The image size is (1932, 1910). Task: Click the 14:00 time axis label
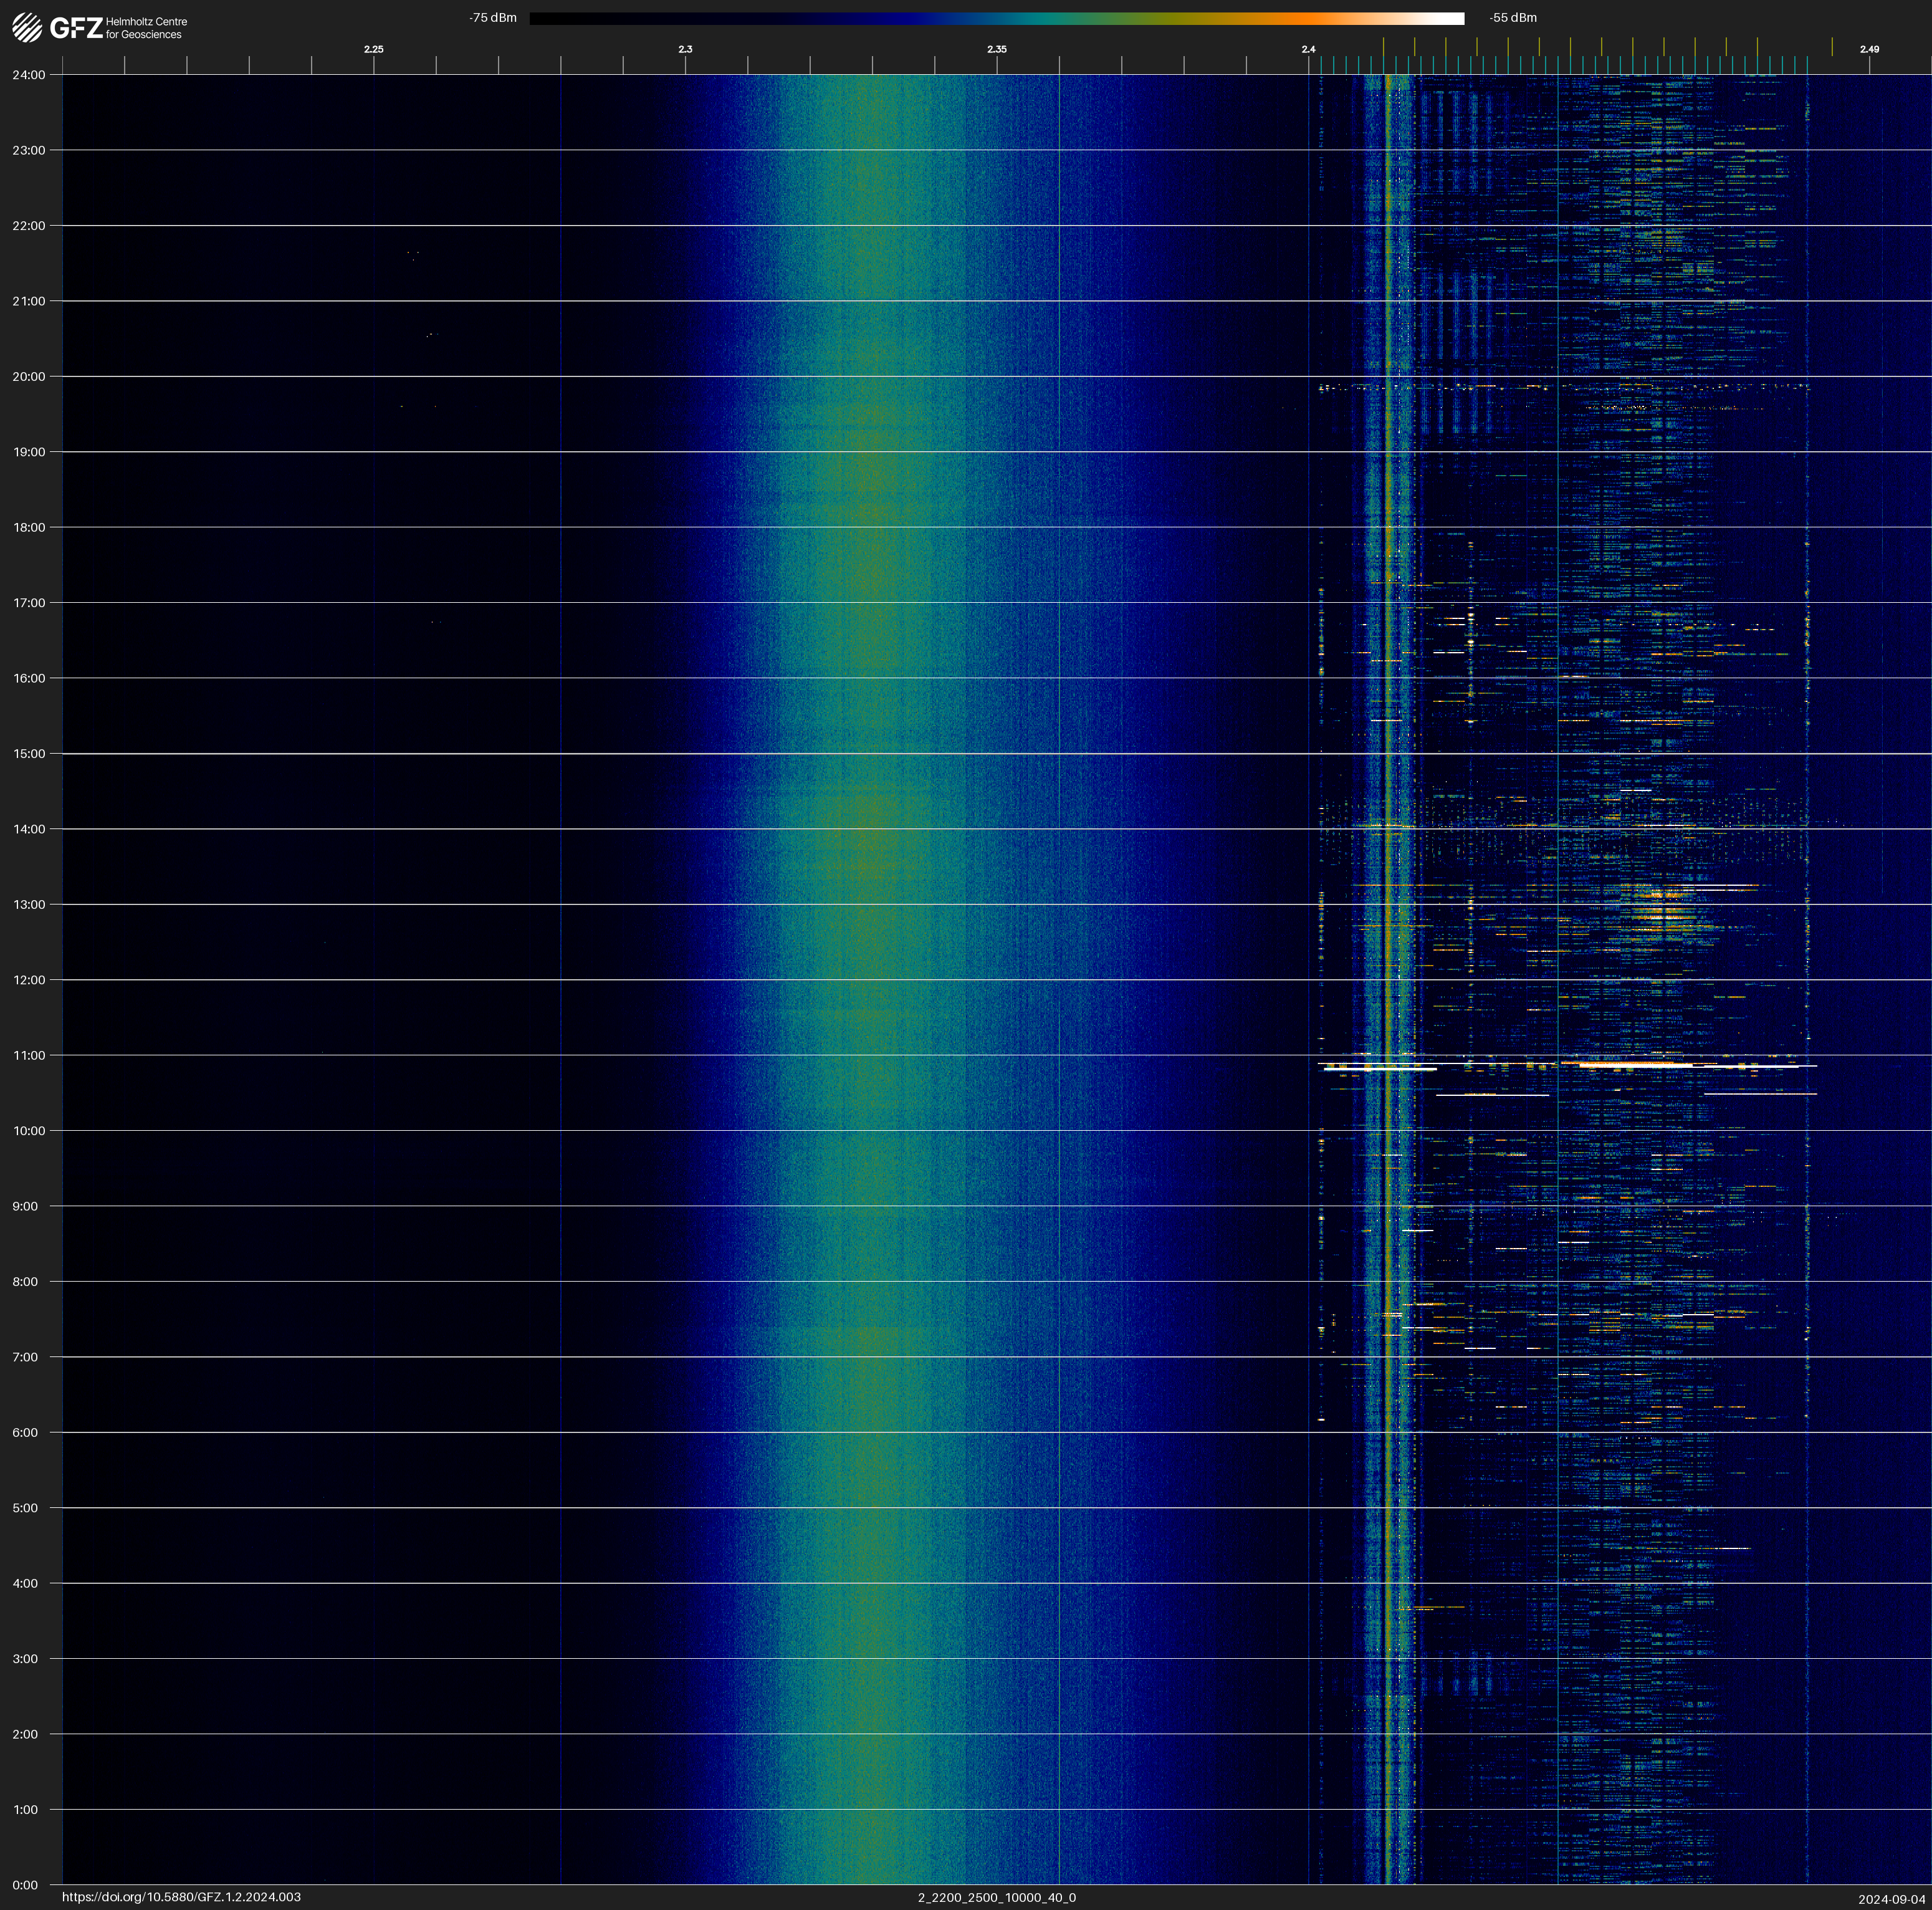29,829
